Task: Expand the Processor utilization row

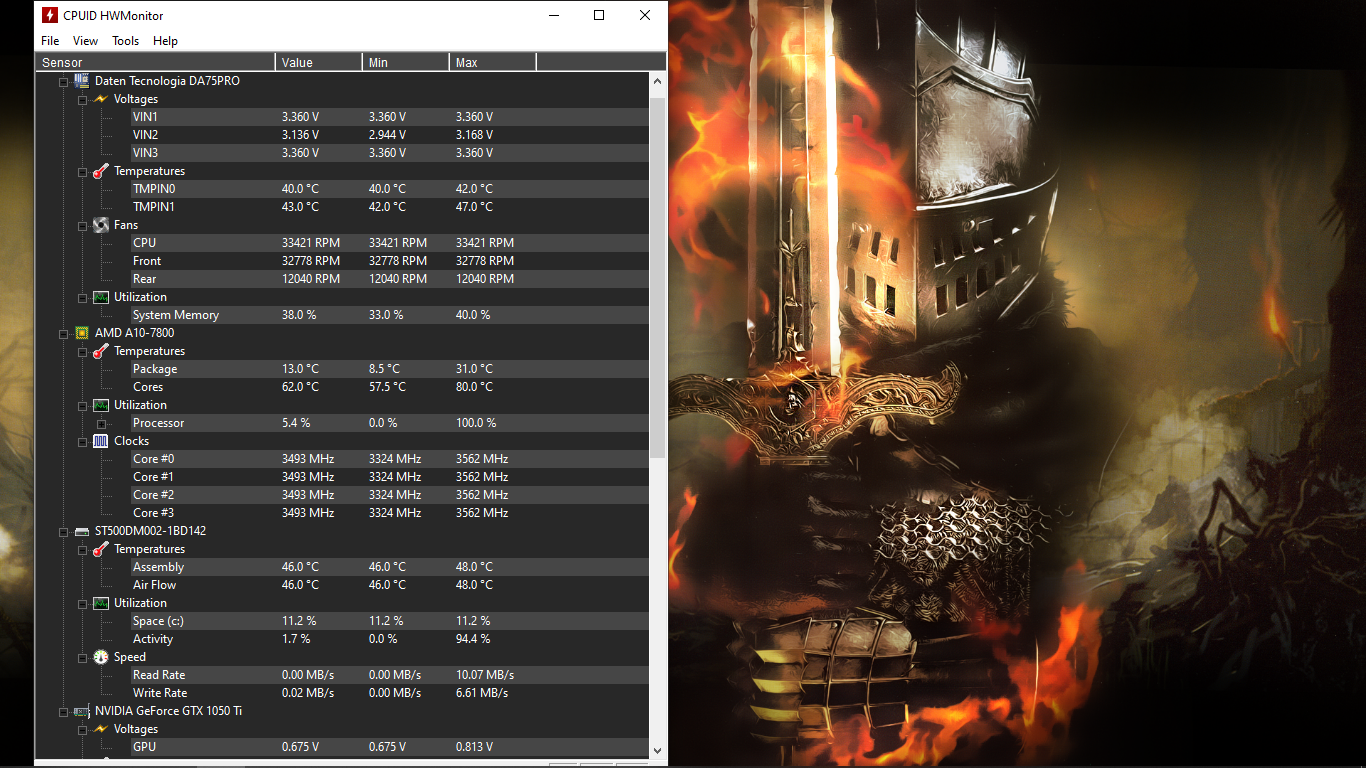Action: pos(101,423)
